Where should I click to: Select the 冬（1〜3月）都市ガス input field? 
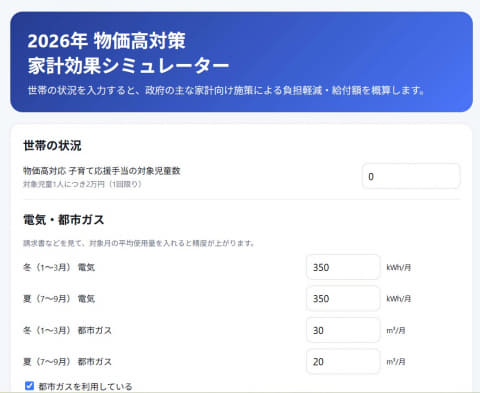343,330
